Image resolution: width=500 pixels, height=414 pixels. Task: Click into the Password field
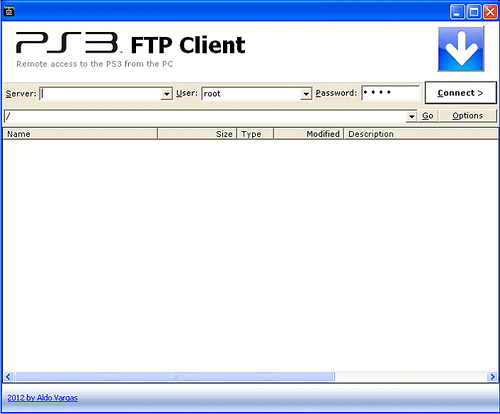coord(391,93)
